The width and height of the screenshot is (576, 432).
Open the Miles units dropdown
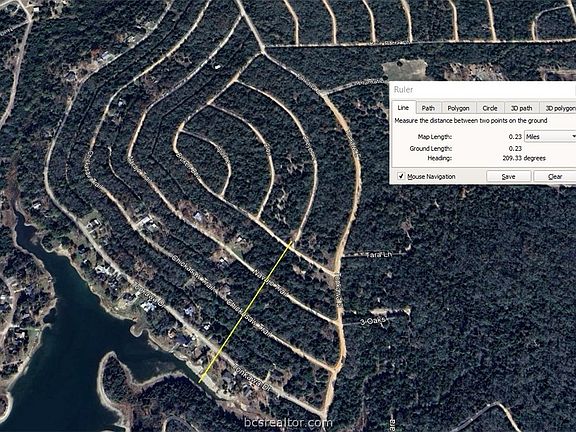point(550,136)
